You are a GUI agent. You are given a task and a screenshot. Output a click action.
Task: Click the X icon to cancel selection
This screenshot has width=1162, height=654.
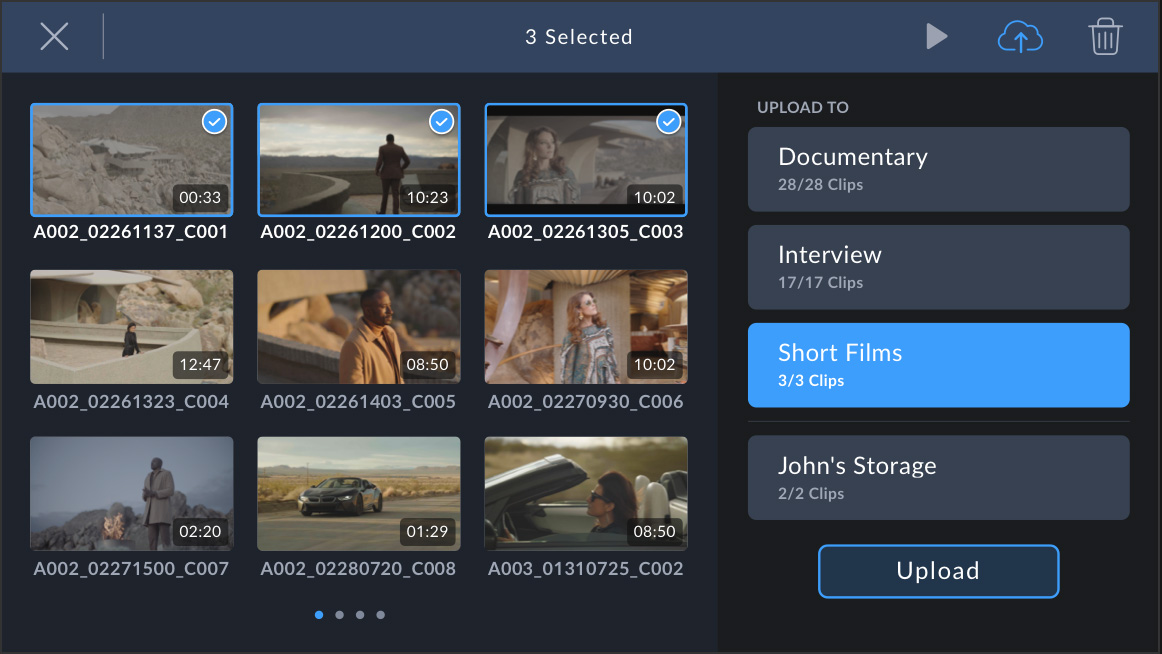point(54,37)
